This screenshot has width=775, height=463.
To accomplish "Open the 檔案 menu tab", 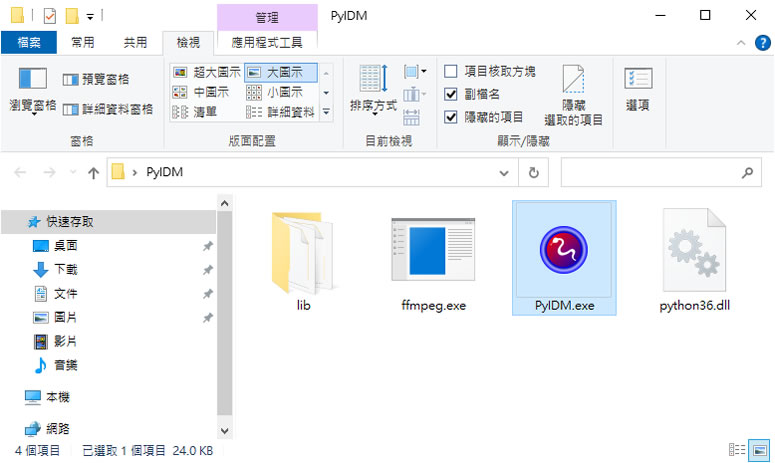I will coord(29,42).
